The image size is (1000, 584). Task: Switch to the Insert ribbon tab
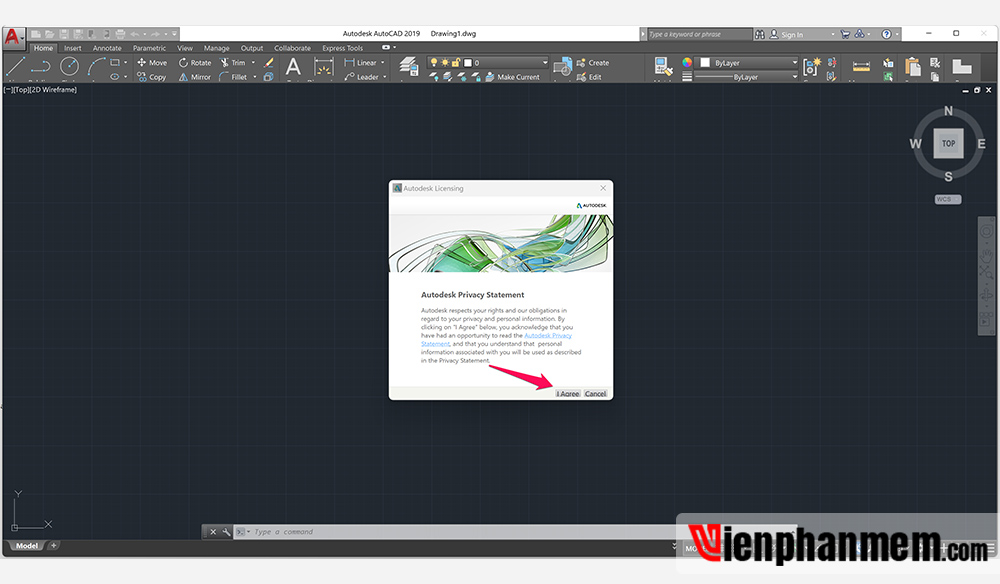(x=73, y=48)
